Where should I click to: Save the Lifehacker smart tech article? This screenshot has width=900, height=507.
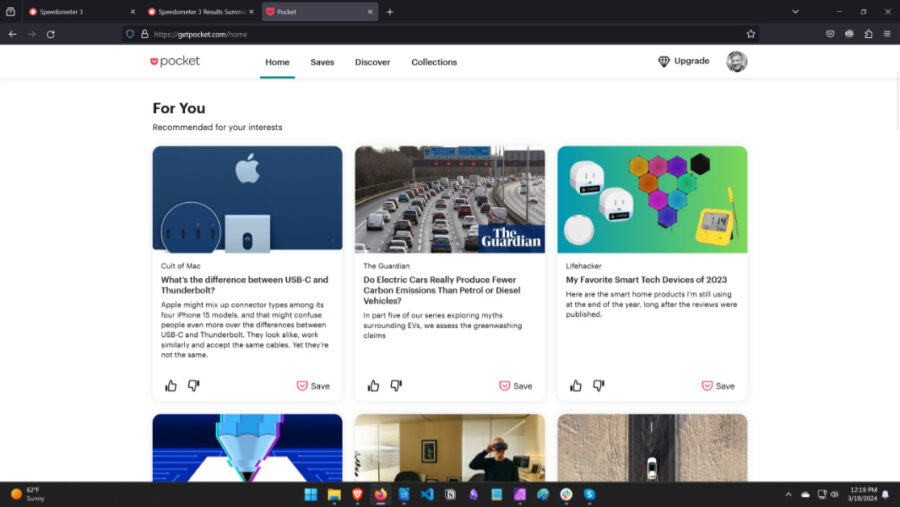718,386
